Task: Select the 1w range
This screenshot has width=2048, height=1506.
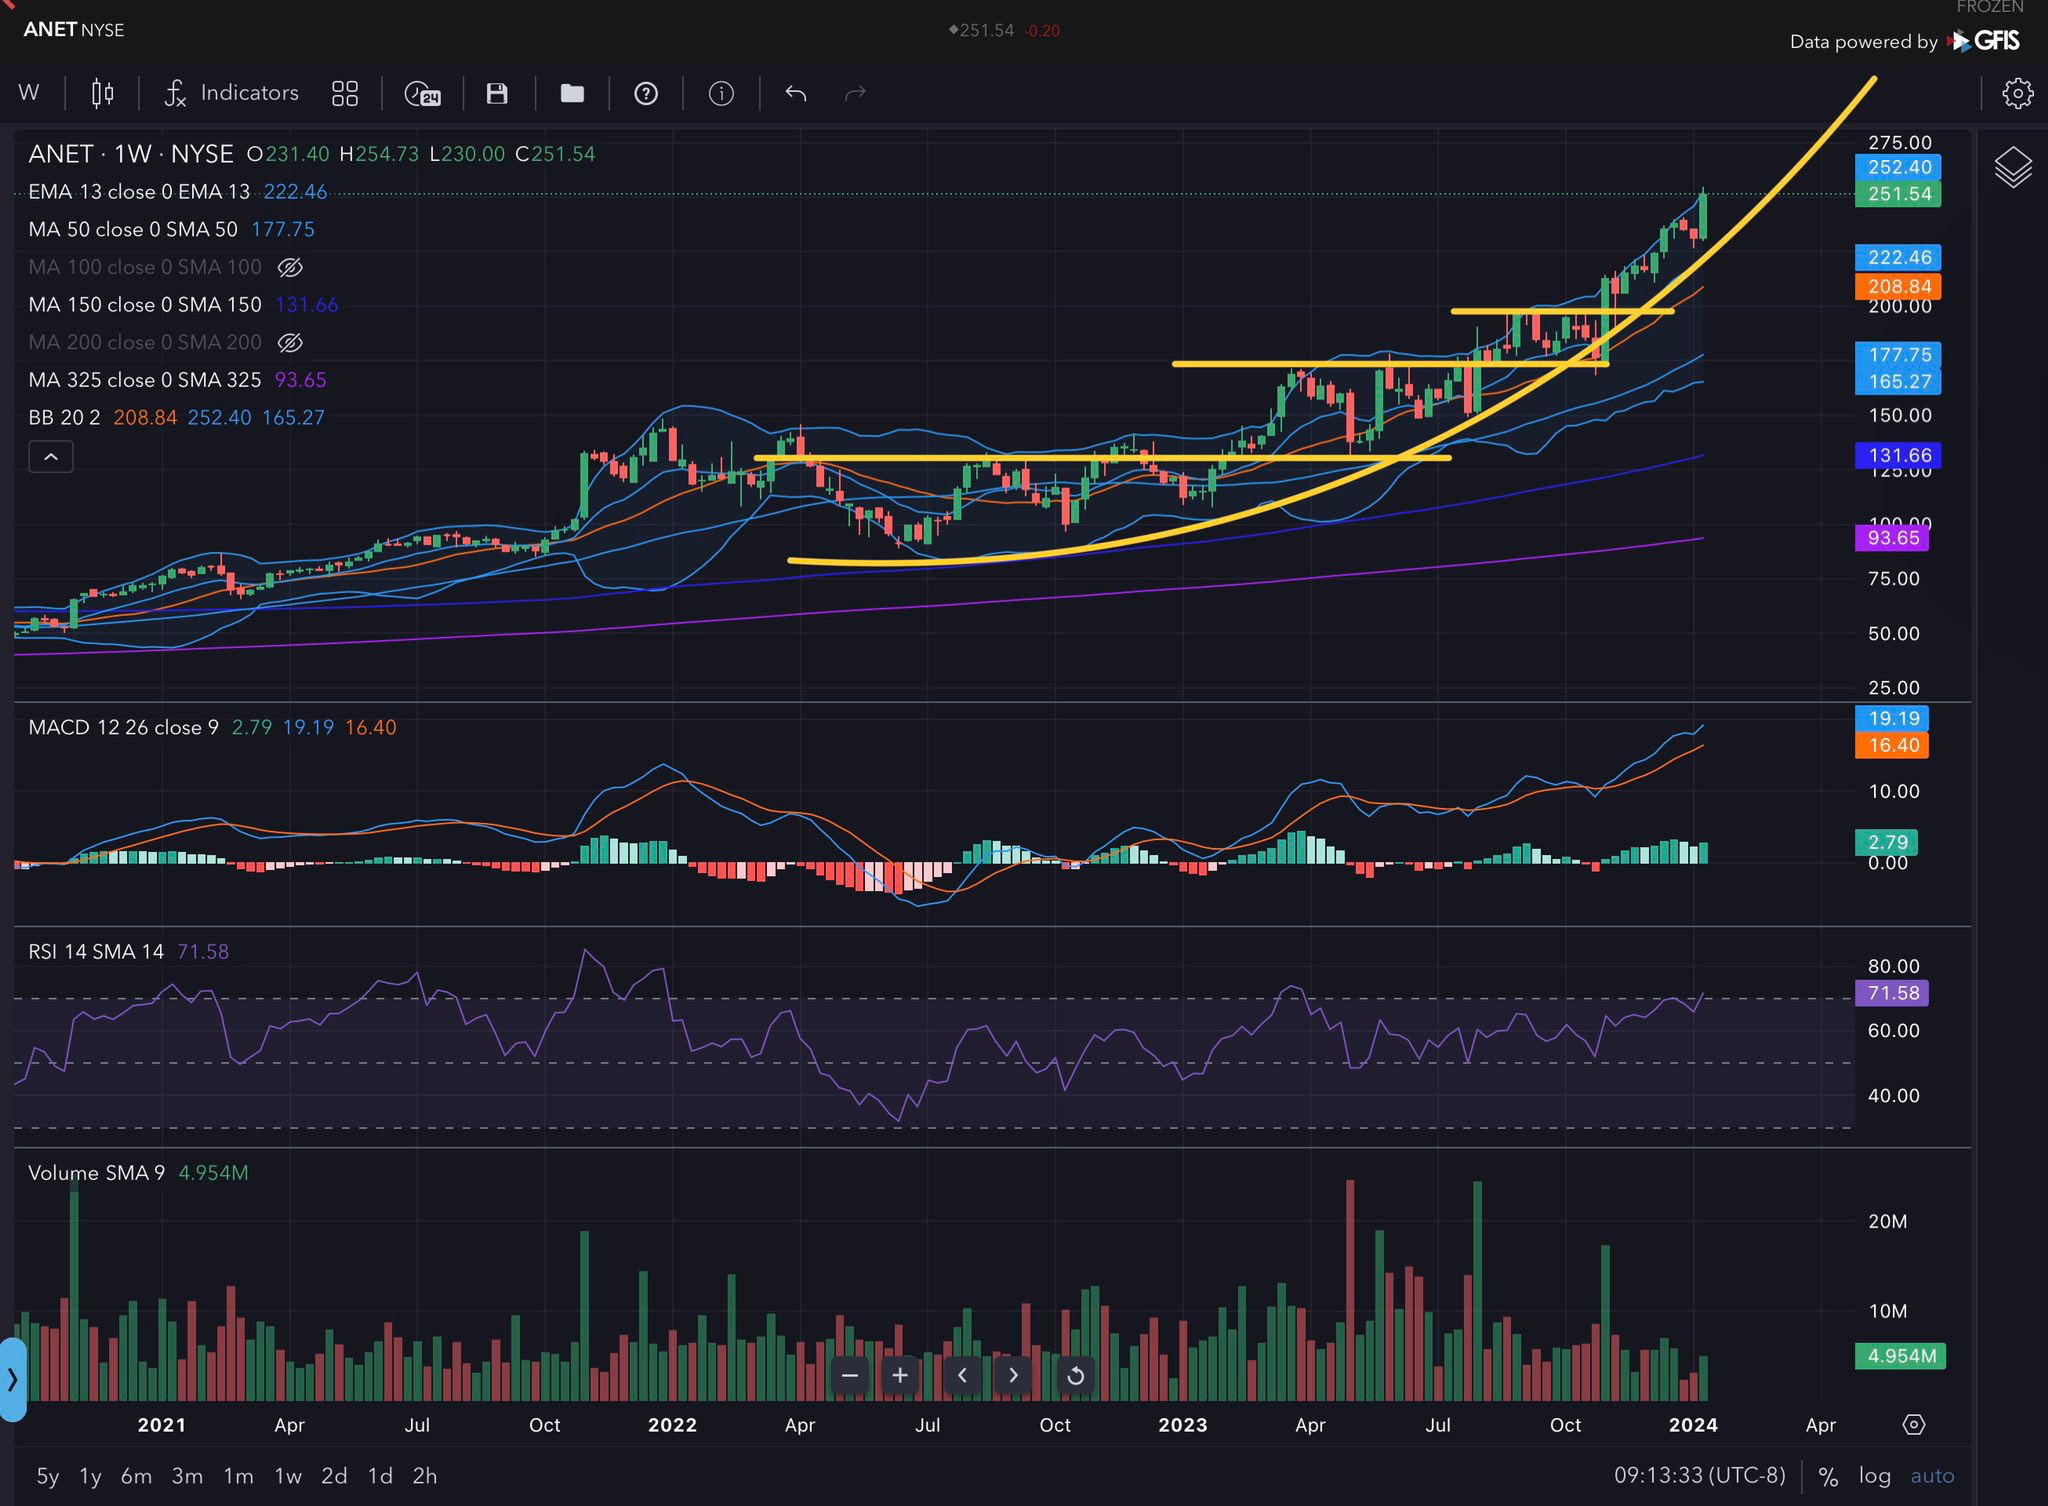Action: point(288,1476)
